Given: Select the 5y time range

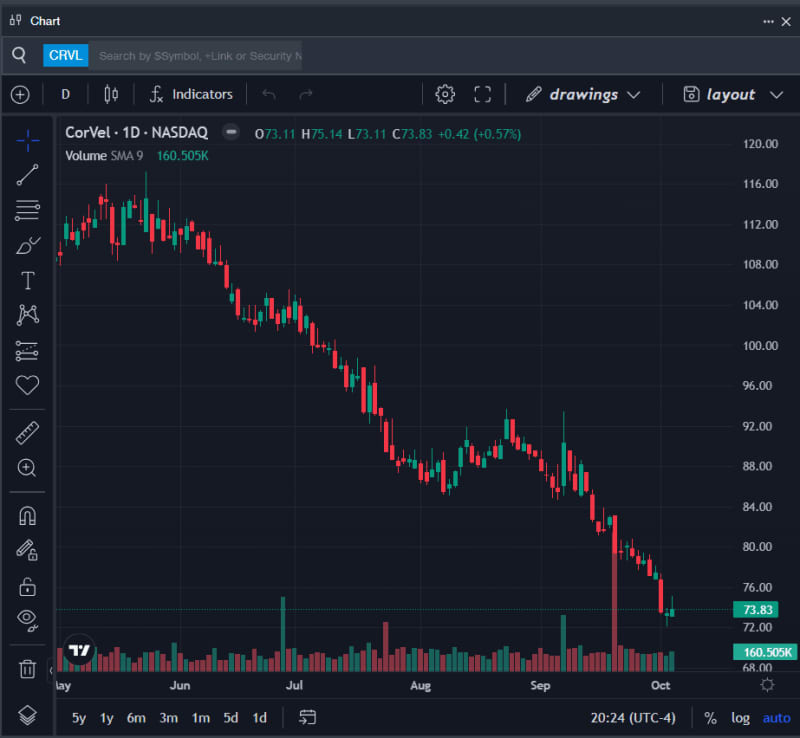Looking at the screenshot, I should point(79,717).
